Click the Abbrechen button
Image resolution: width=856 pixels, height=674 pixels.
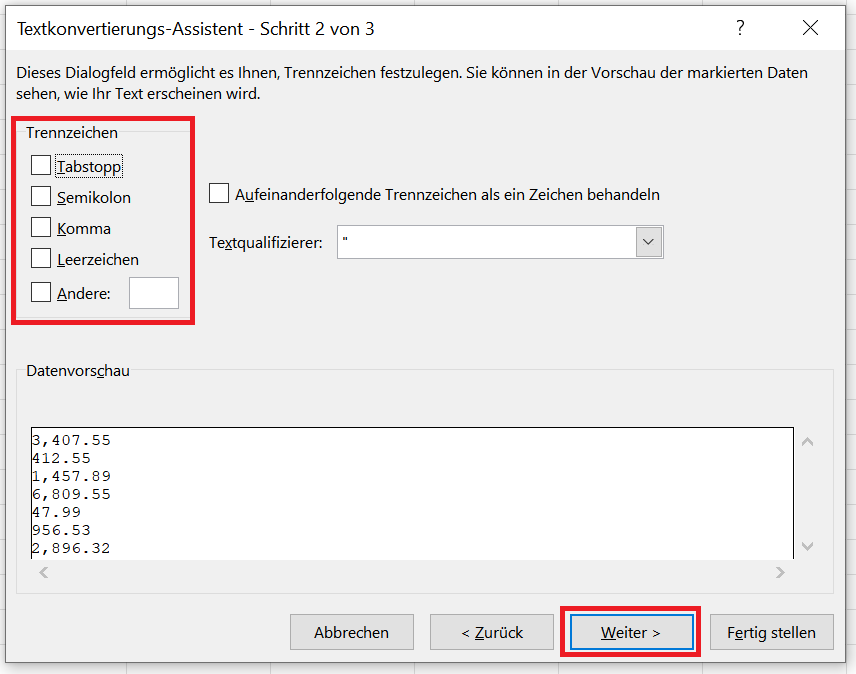click(x=352, y=632)
